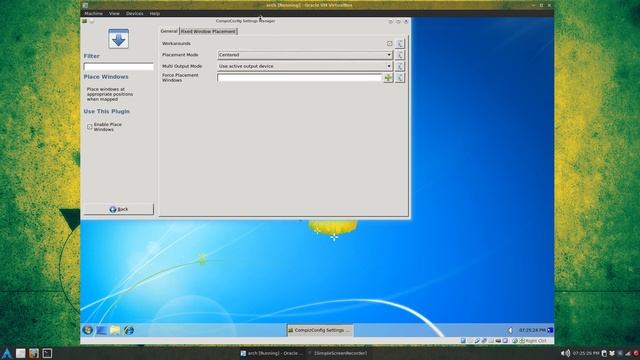Reset Force Placement Windows with its icon
The height and width of the screenshot is (360, 640).
tap(400, 78)
